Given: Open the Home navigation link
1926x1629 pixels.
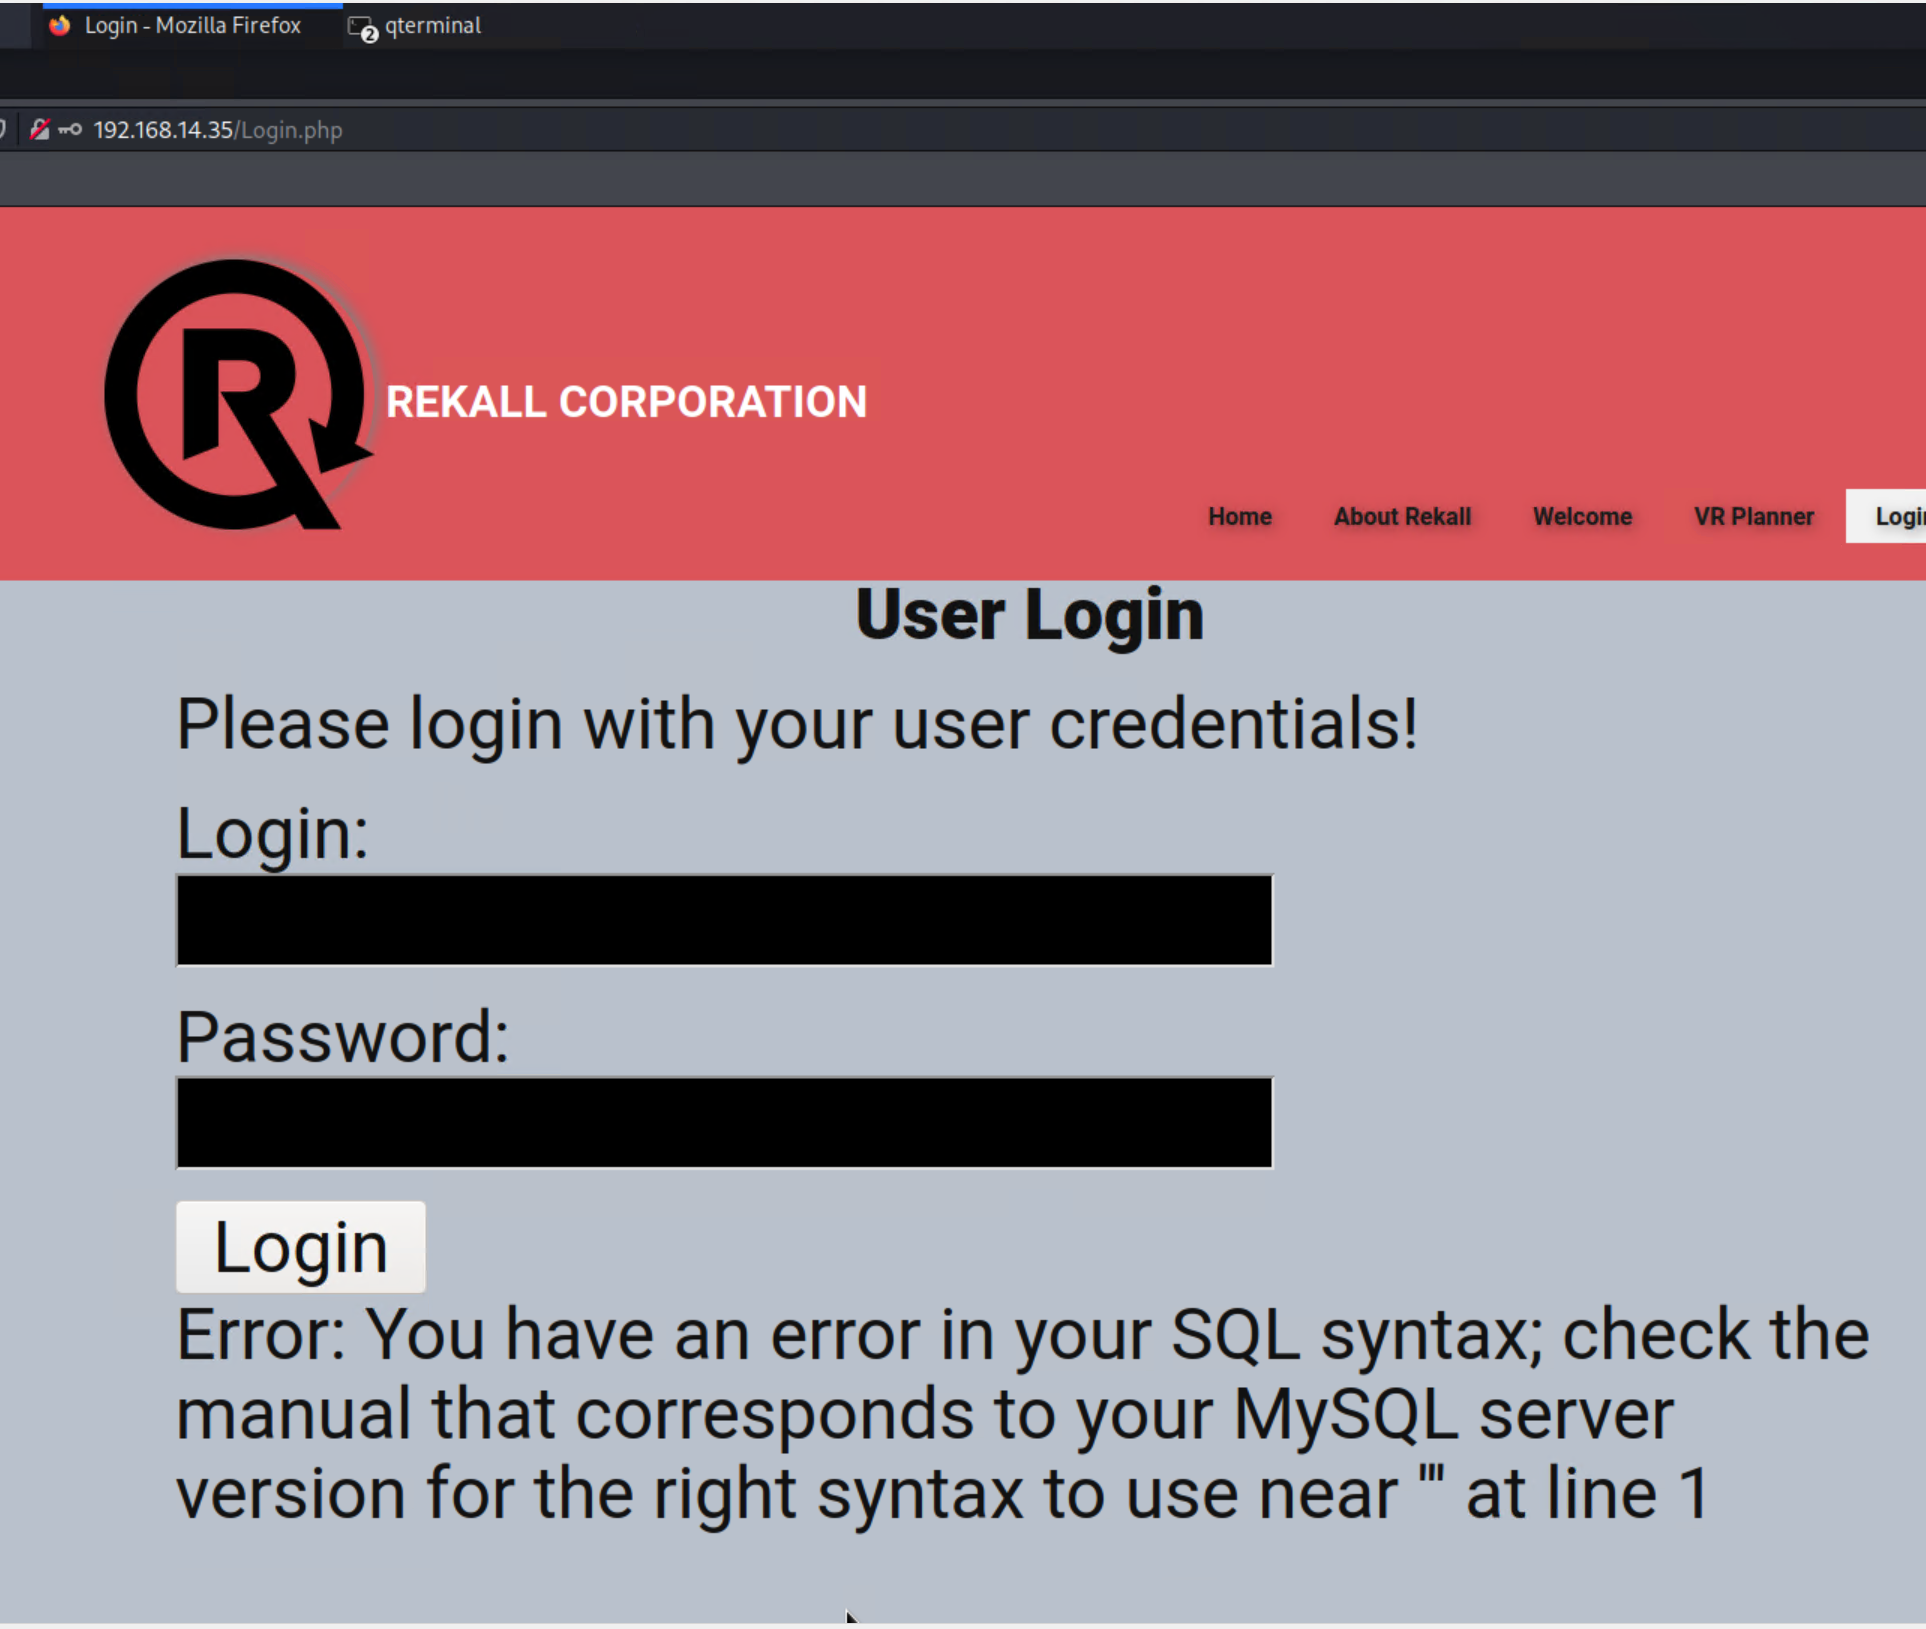Looking at the screenshot, I should tap(1239, 516).
